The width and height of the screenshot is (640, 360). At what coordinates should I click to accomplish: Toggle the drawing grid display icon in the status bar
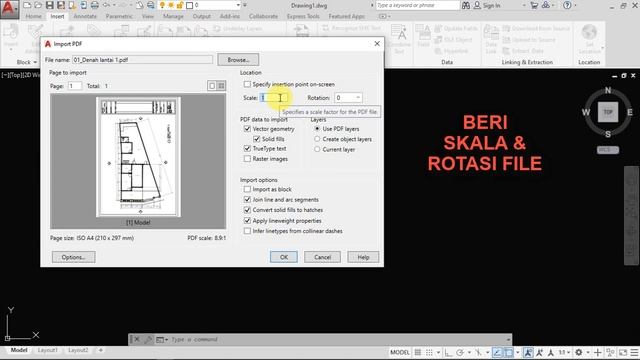pyautogui.click(x=418, y=352)
